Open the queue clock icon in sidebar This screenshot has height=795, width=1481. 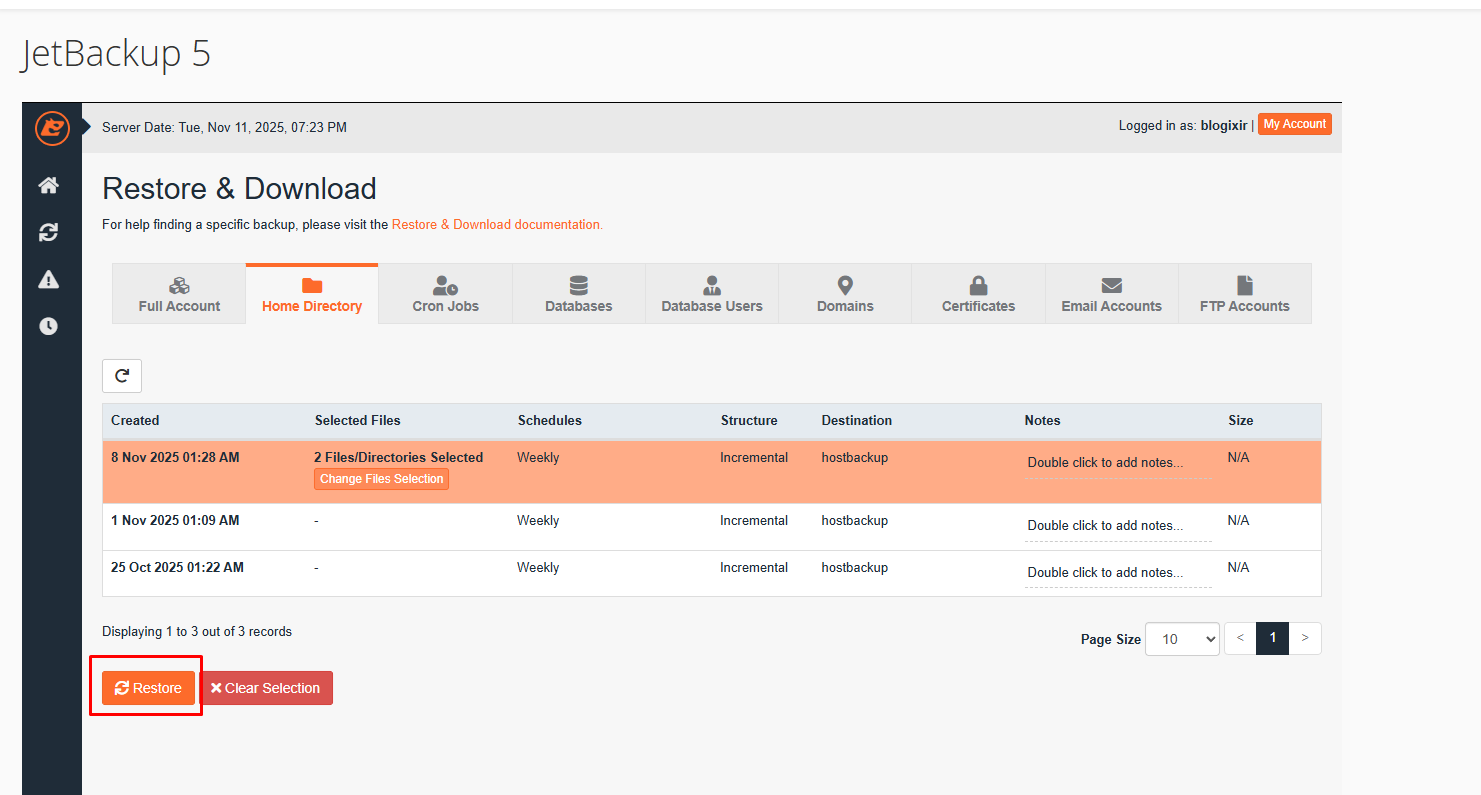48,326
